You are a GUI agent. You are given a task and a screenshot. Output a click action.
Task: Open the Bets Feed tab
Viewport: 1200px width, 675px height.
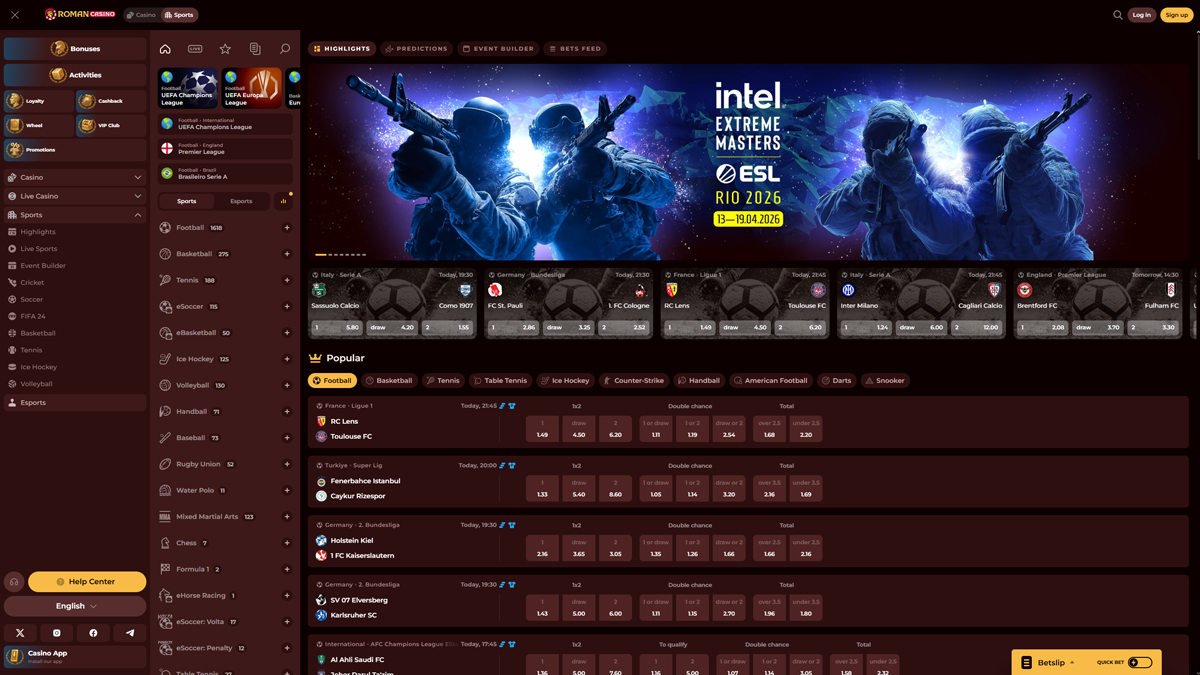click(x=575, y=48)
